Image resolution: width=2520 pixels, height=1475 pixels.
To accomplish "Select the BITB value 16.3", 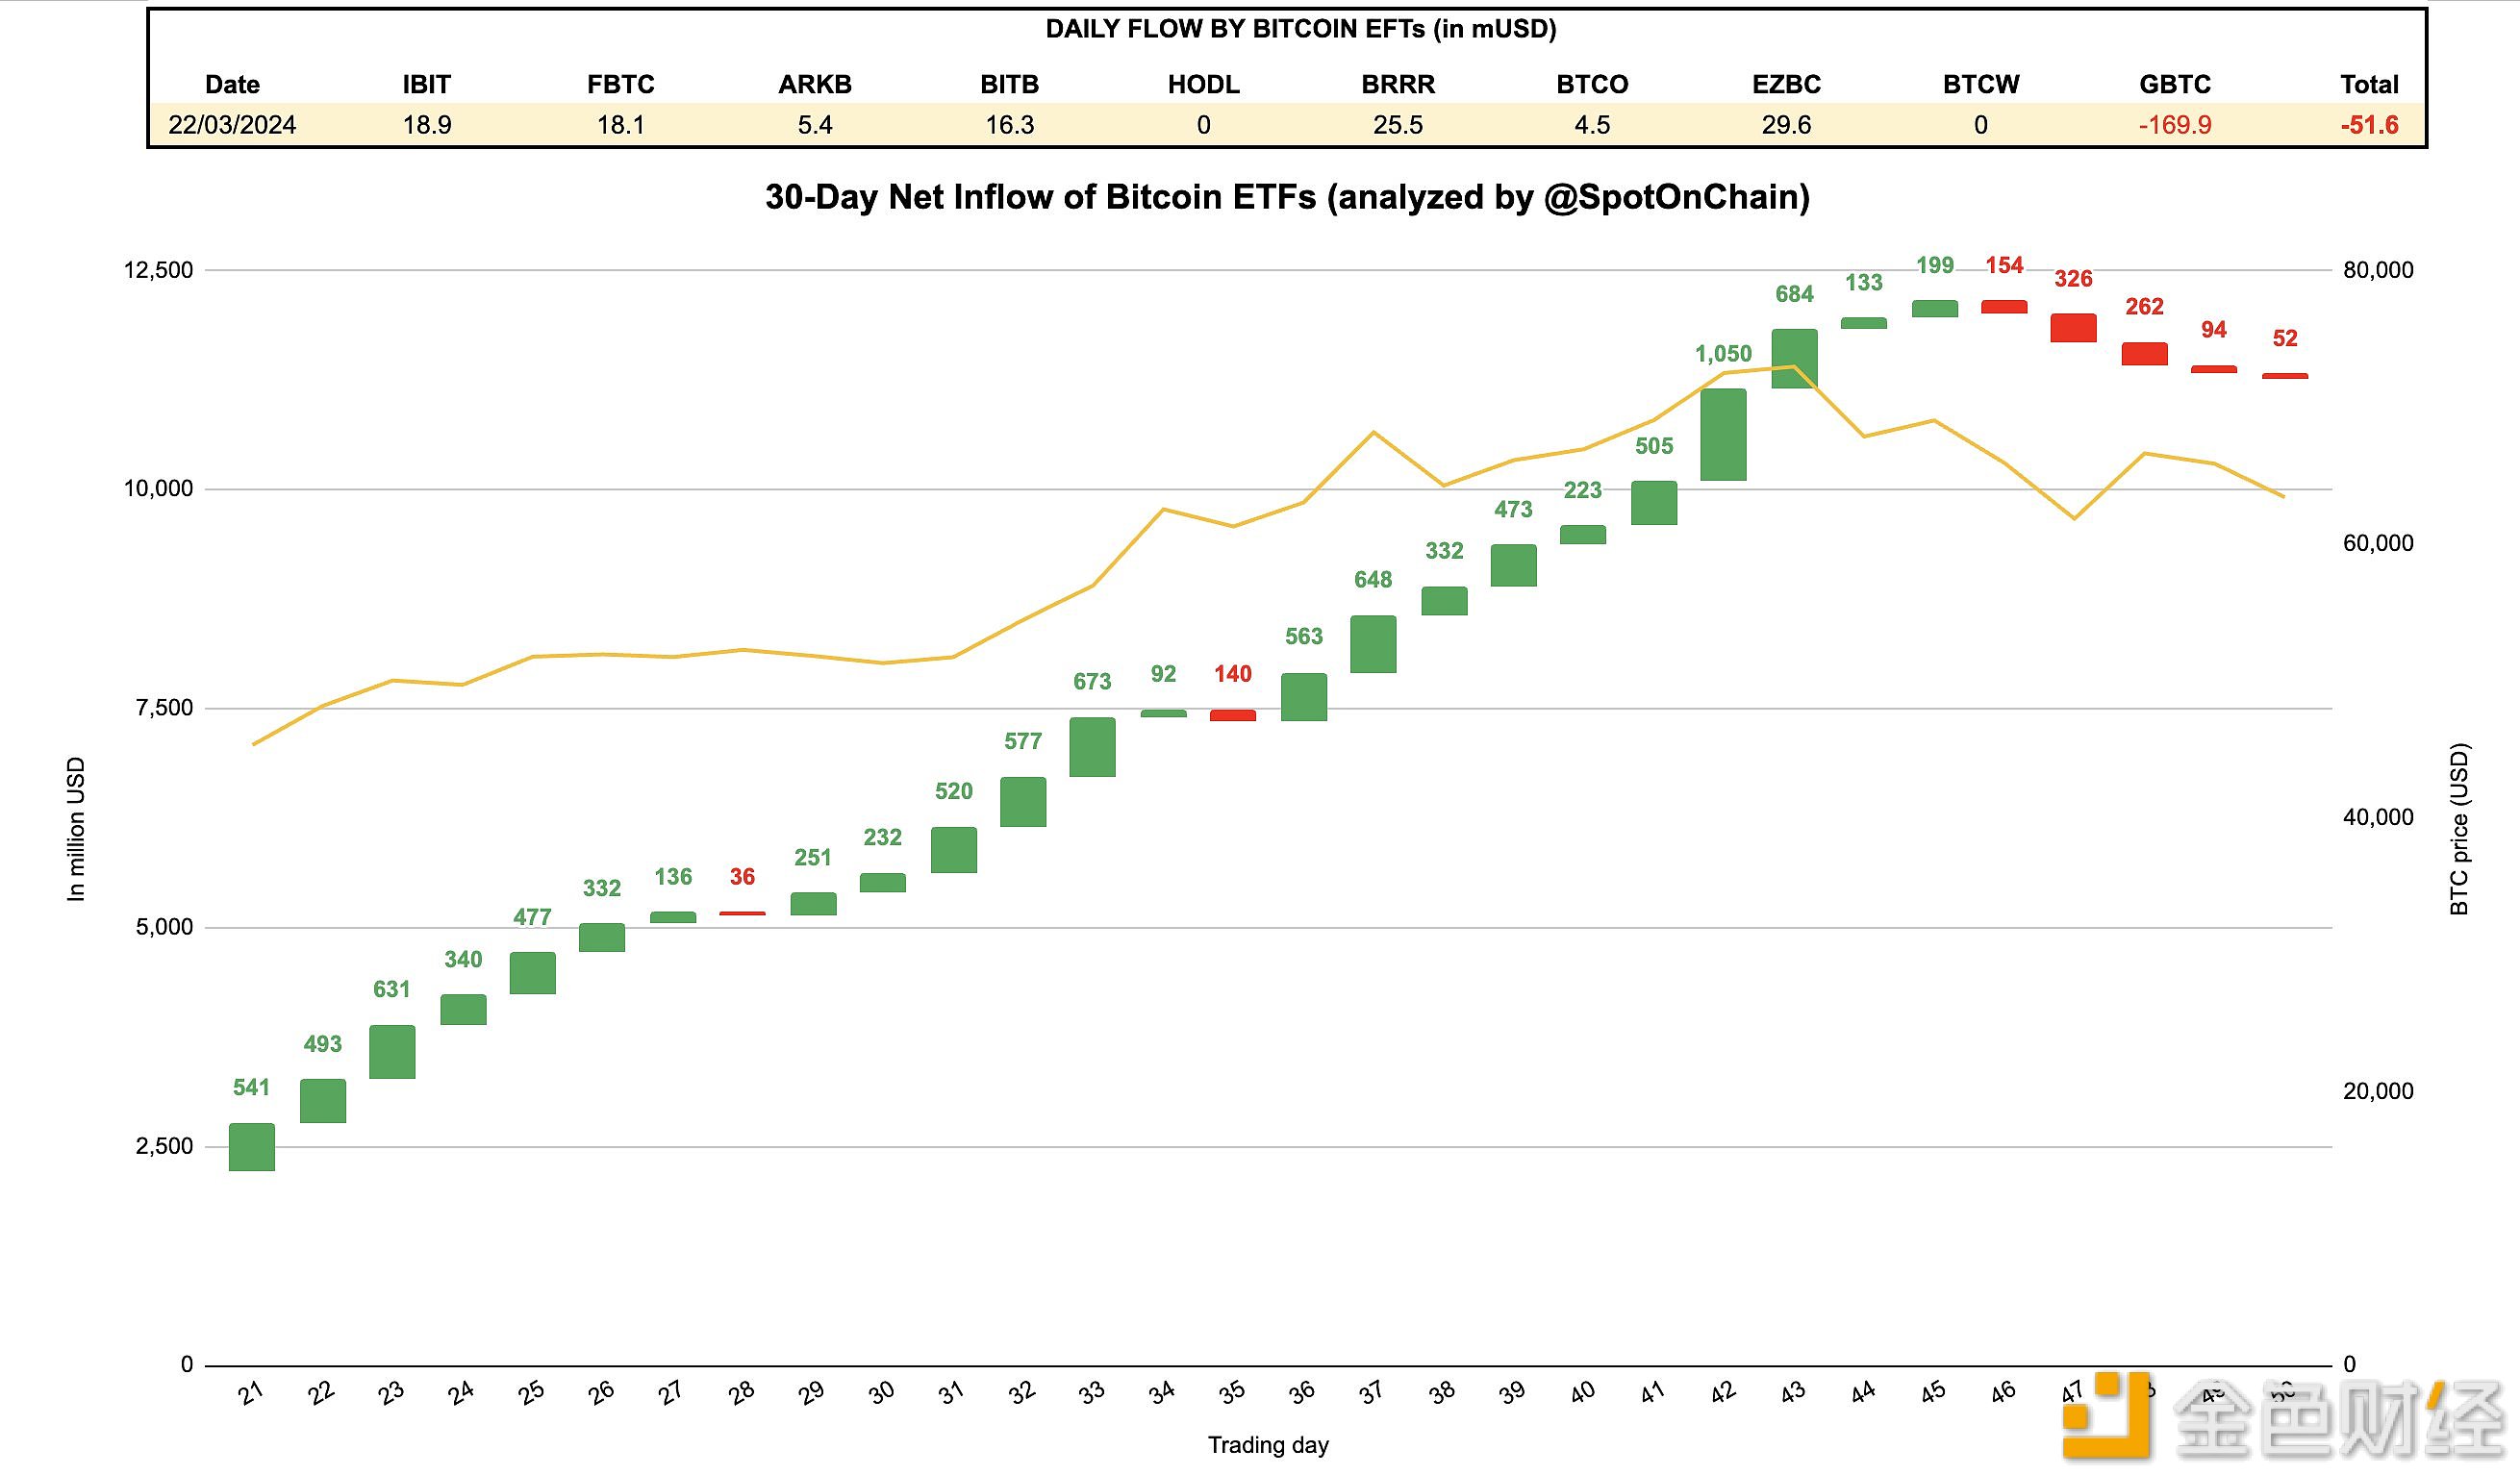I will [1009, 125].
